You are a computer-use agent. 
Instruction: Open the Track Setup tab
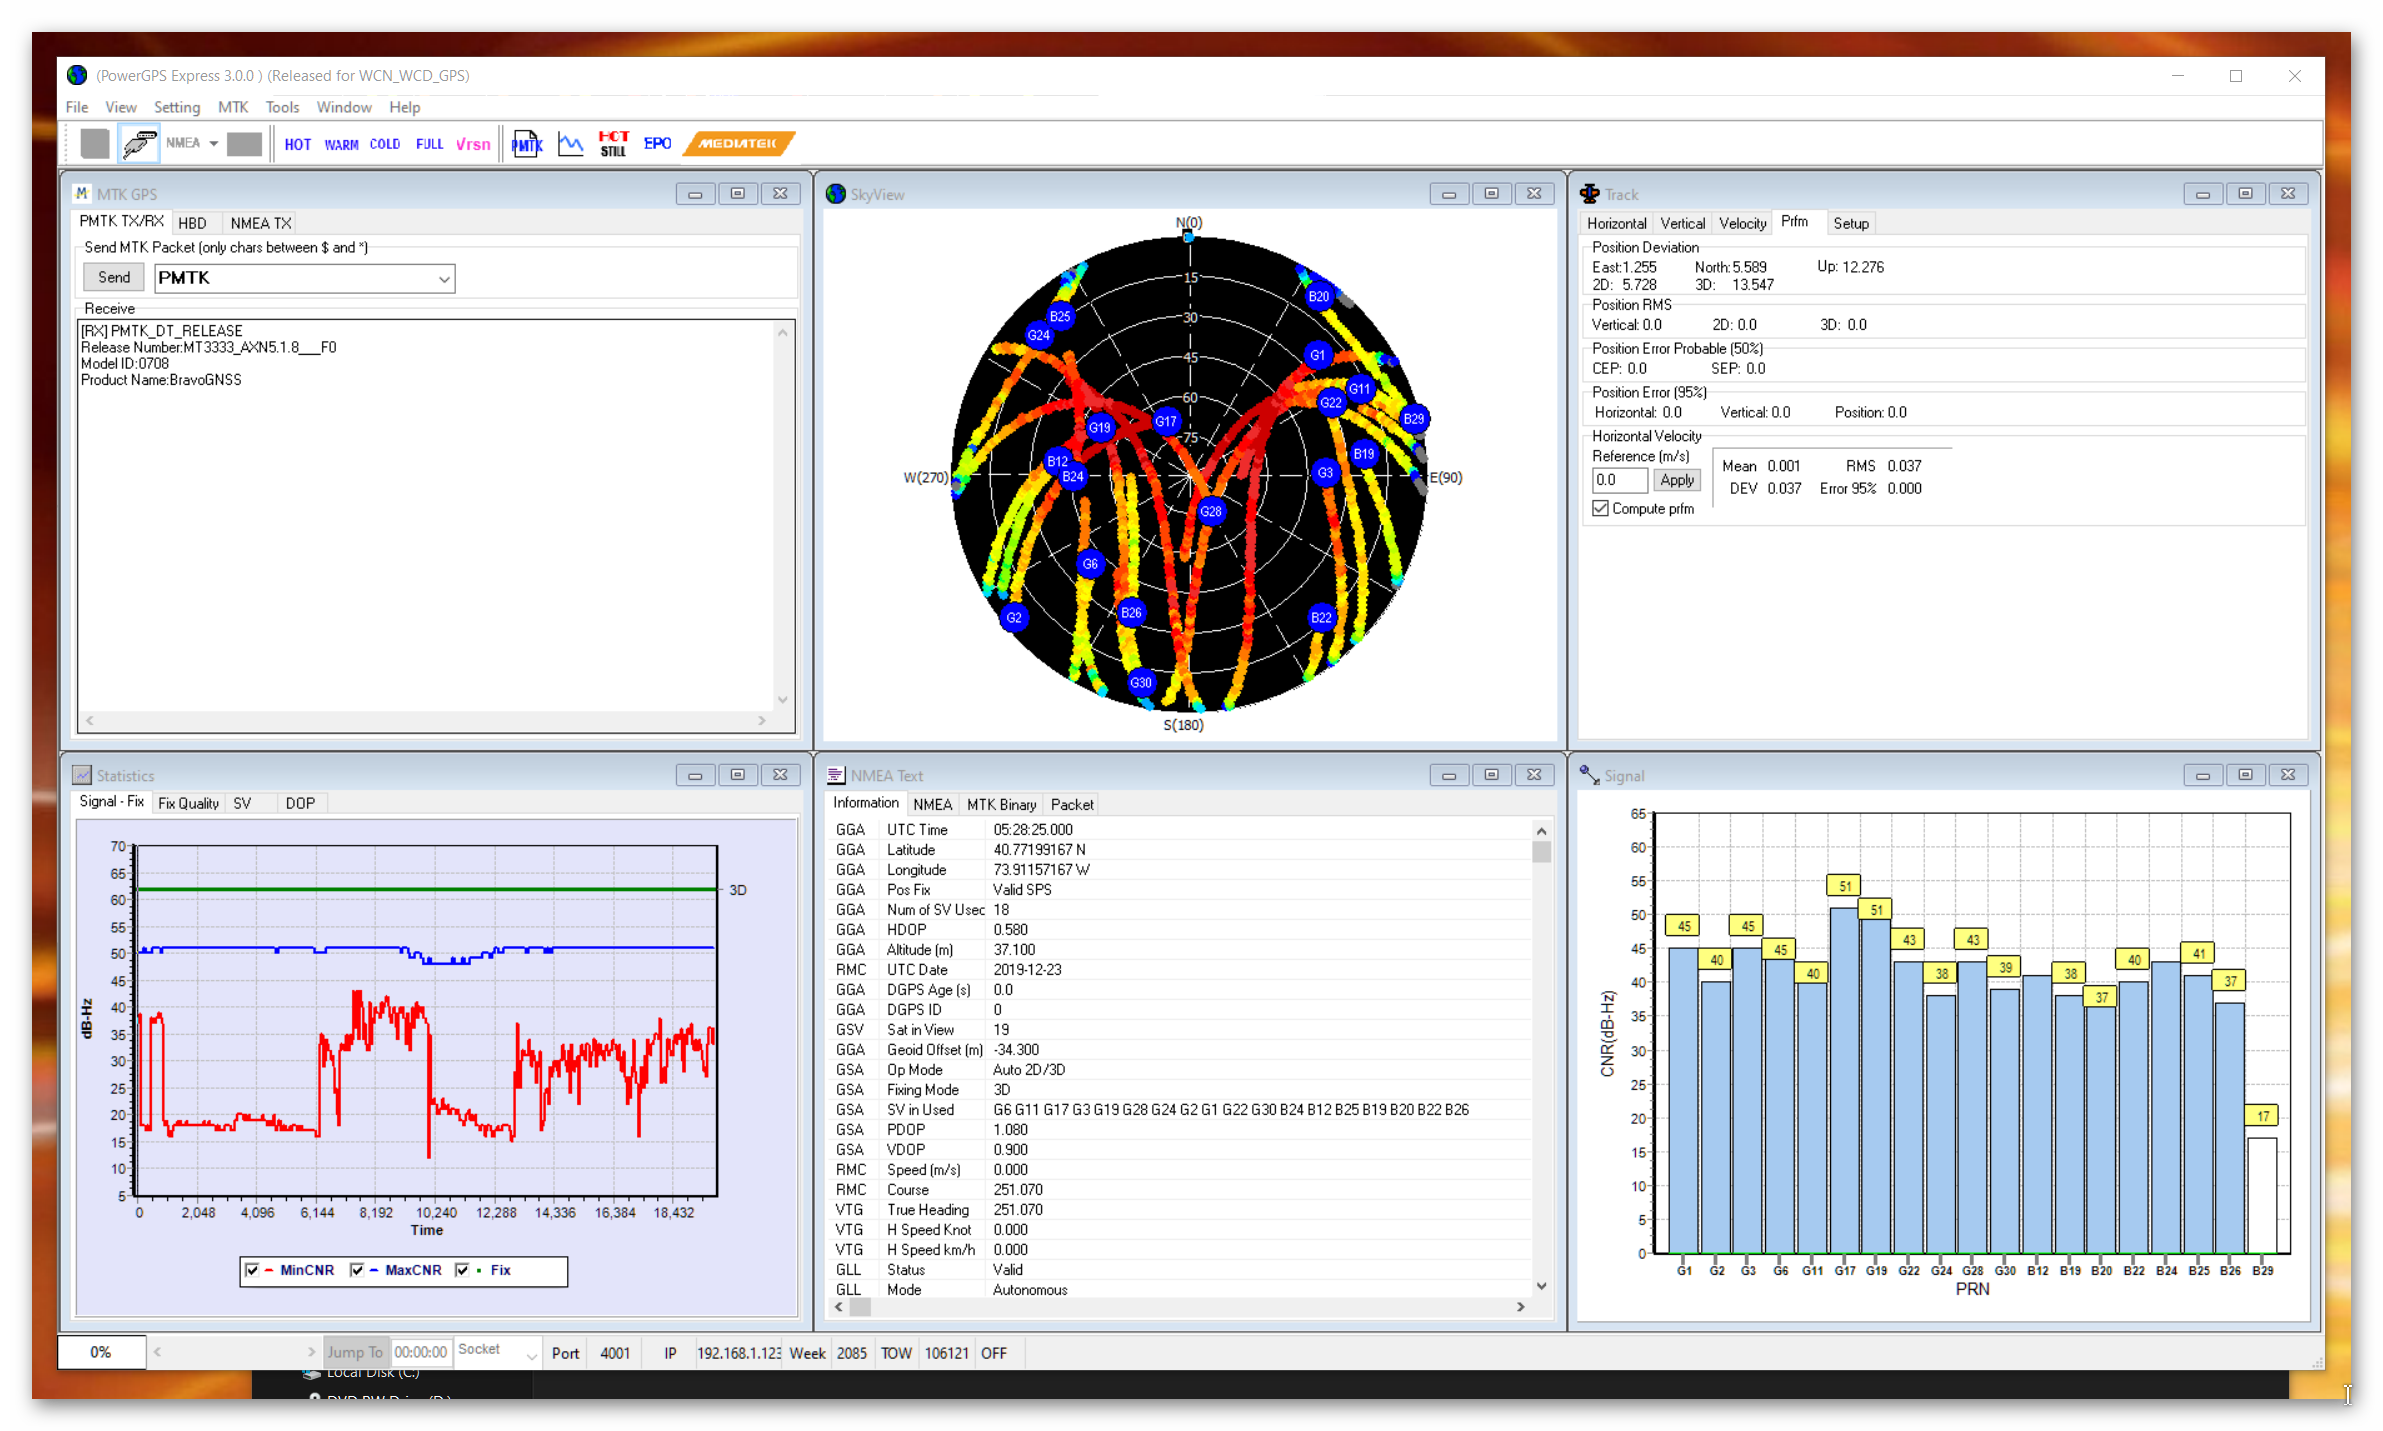(1850, 223)
